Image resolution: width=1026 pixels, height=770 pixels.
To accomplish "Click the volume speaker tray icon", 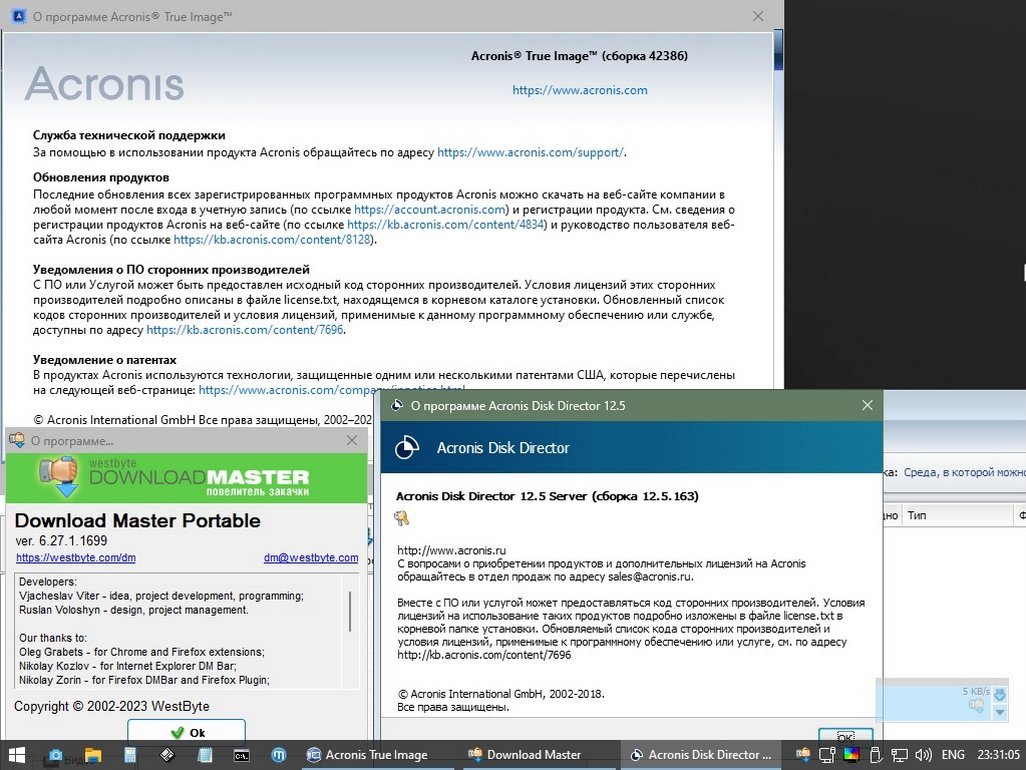I will (925, 755).
